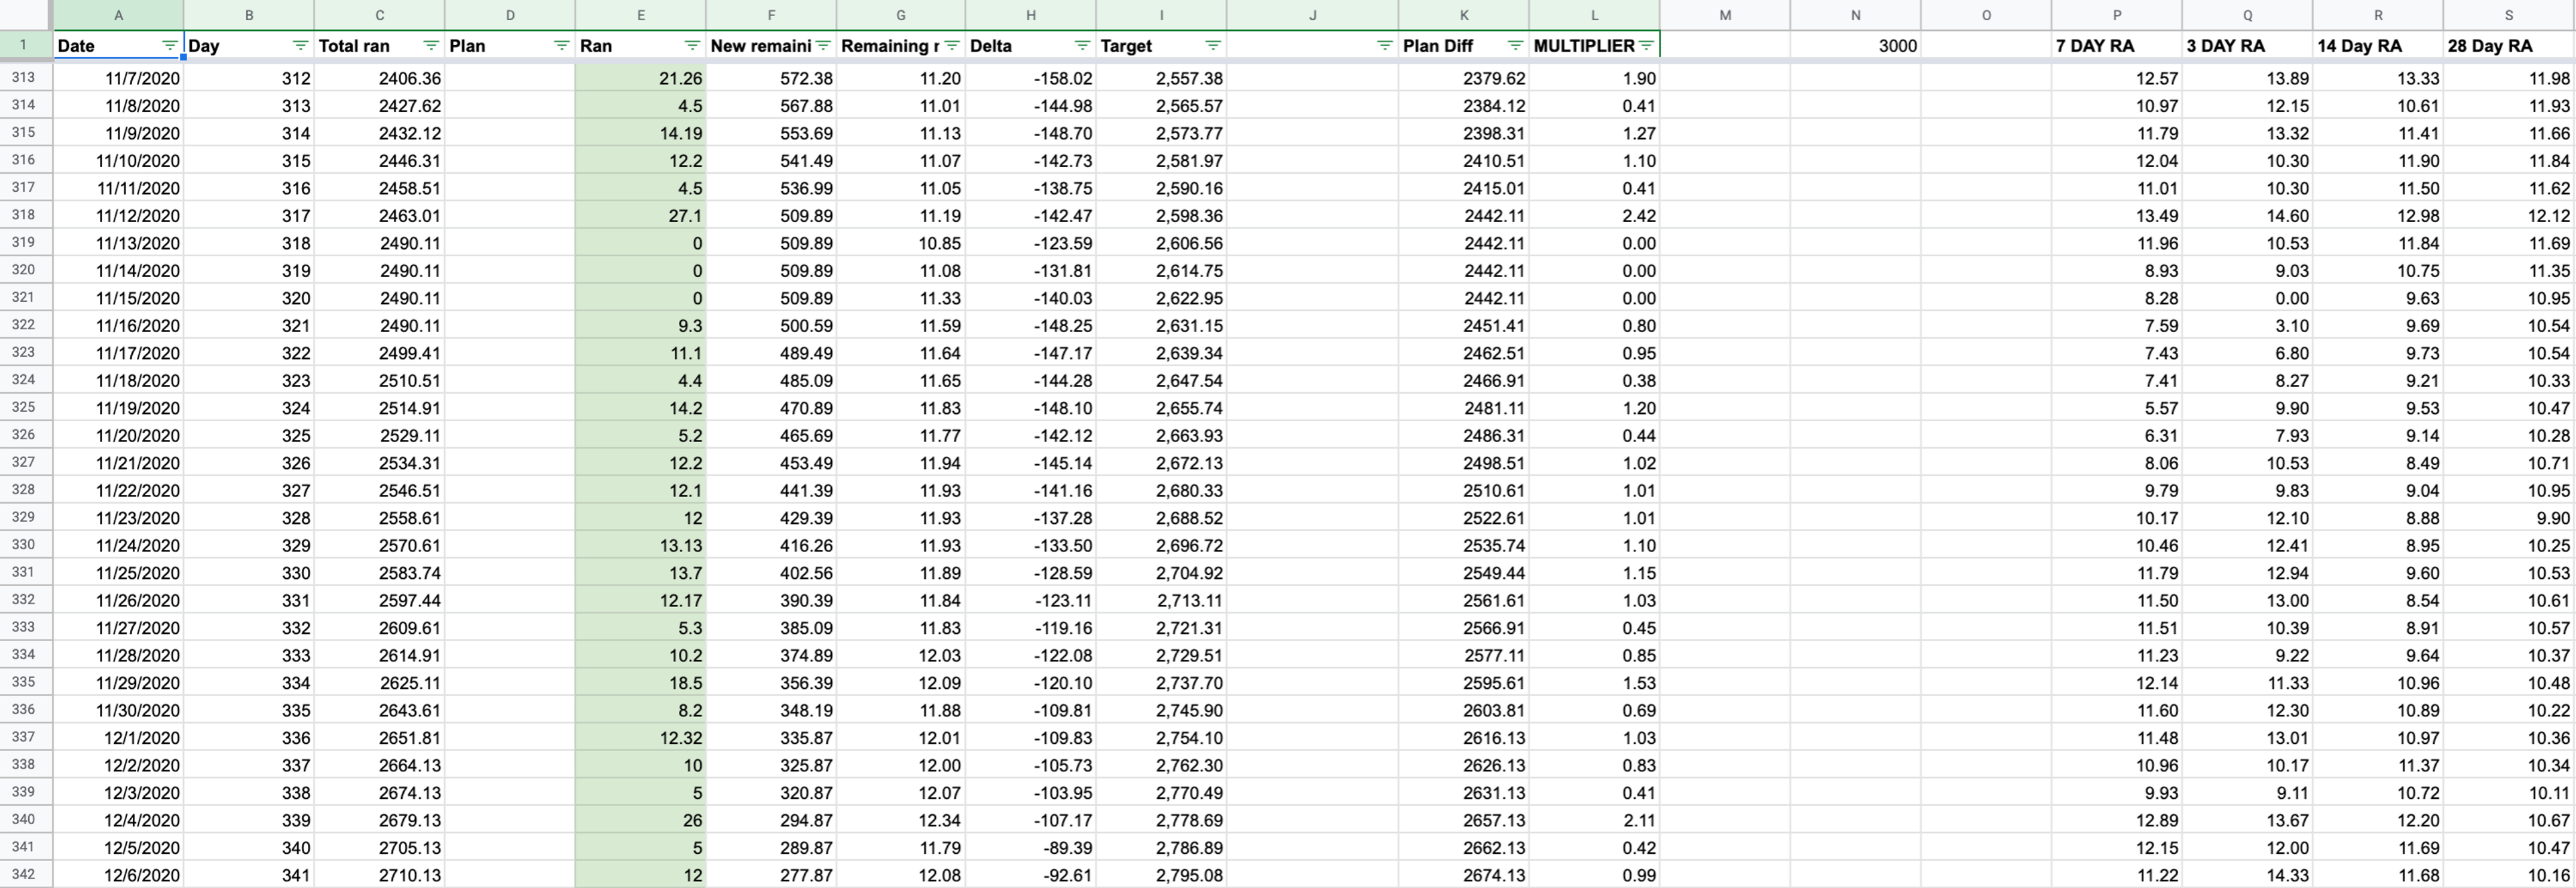This screenshot has width=2576, height=888.
Task: Select column S header
Action: [x=2509, y=15]
